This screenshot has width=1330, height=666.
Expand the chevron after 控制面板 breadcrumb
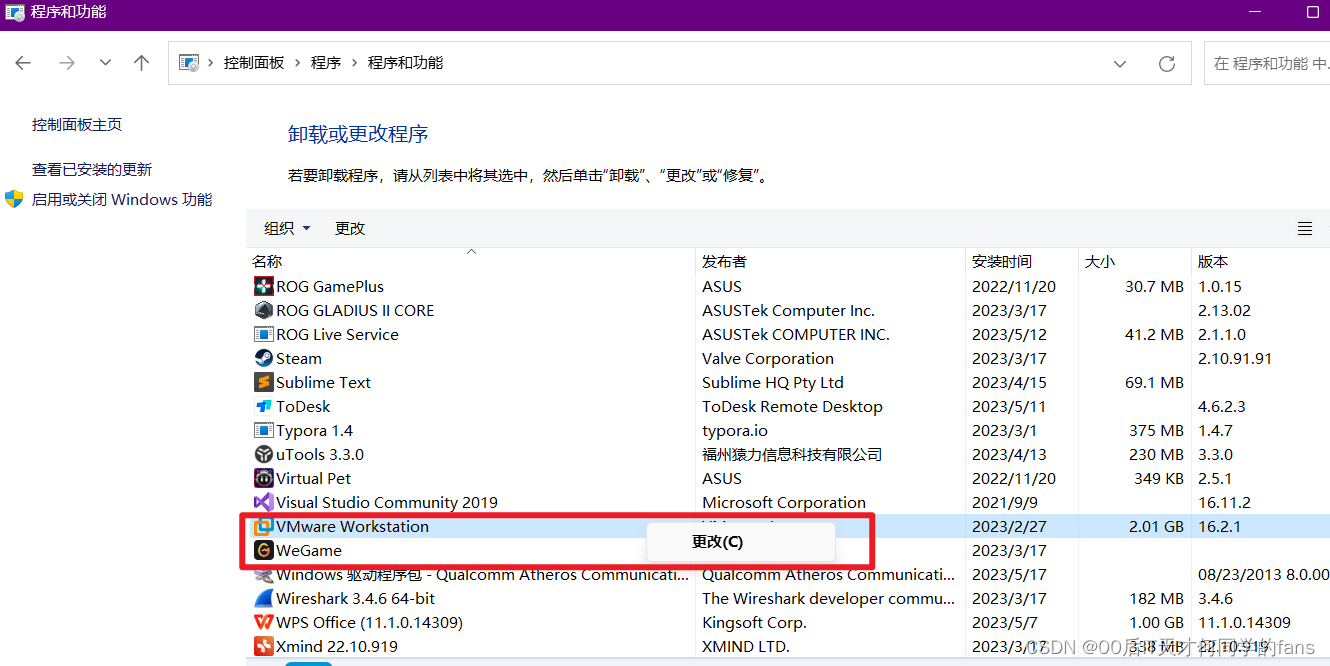point(297,63)
